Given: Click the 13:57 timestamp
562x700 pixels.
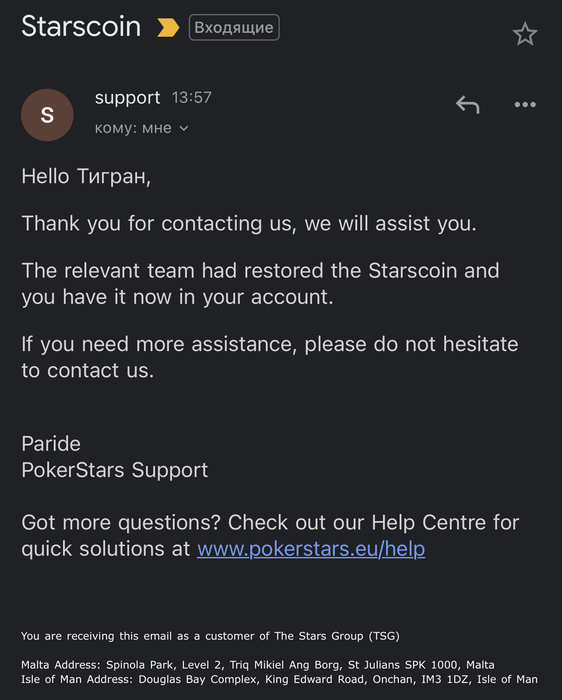Looking at the screenshot, I should [192, 97].
